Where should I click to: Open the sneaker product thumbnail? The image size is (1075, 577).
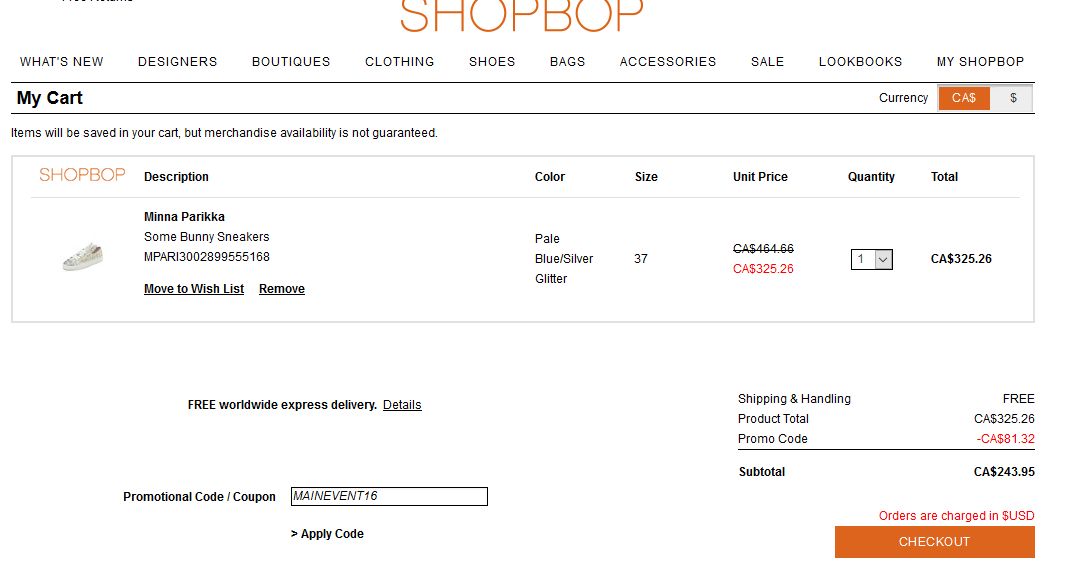(x=83, y=256)
